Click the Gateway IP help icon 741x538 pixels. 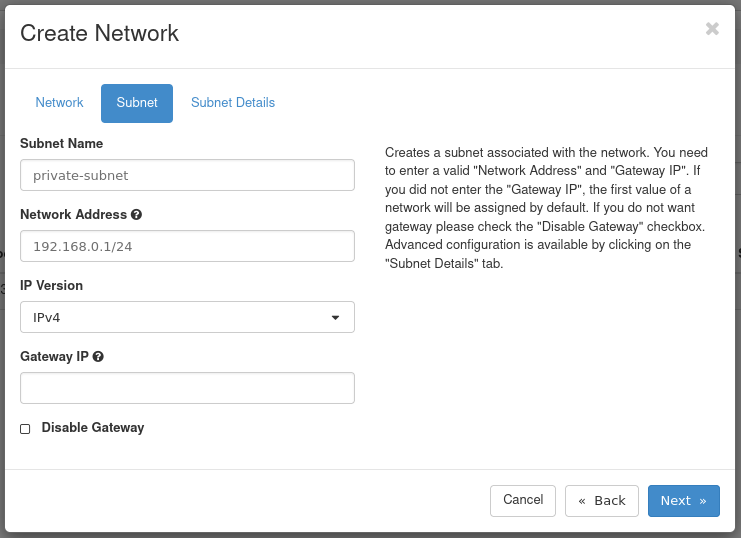[98, 357]
